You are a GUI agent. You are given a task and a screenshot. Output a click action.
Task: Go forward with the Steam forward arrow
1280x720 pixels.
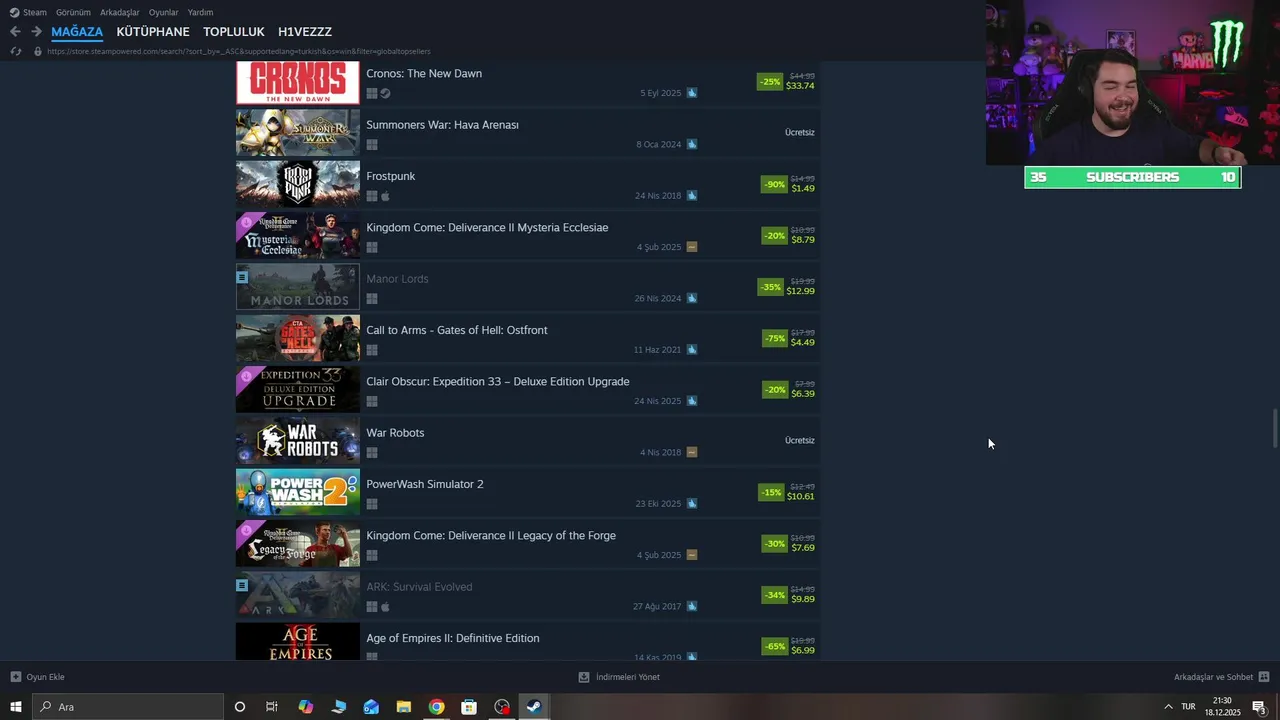36,31
